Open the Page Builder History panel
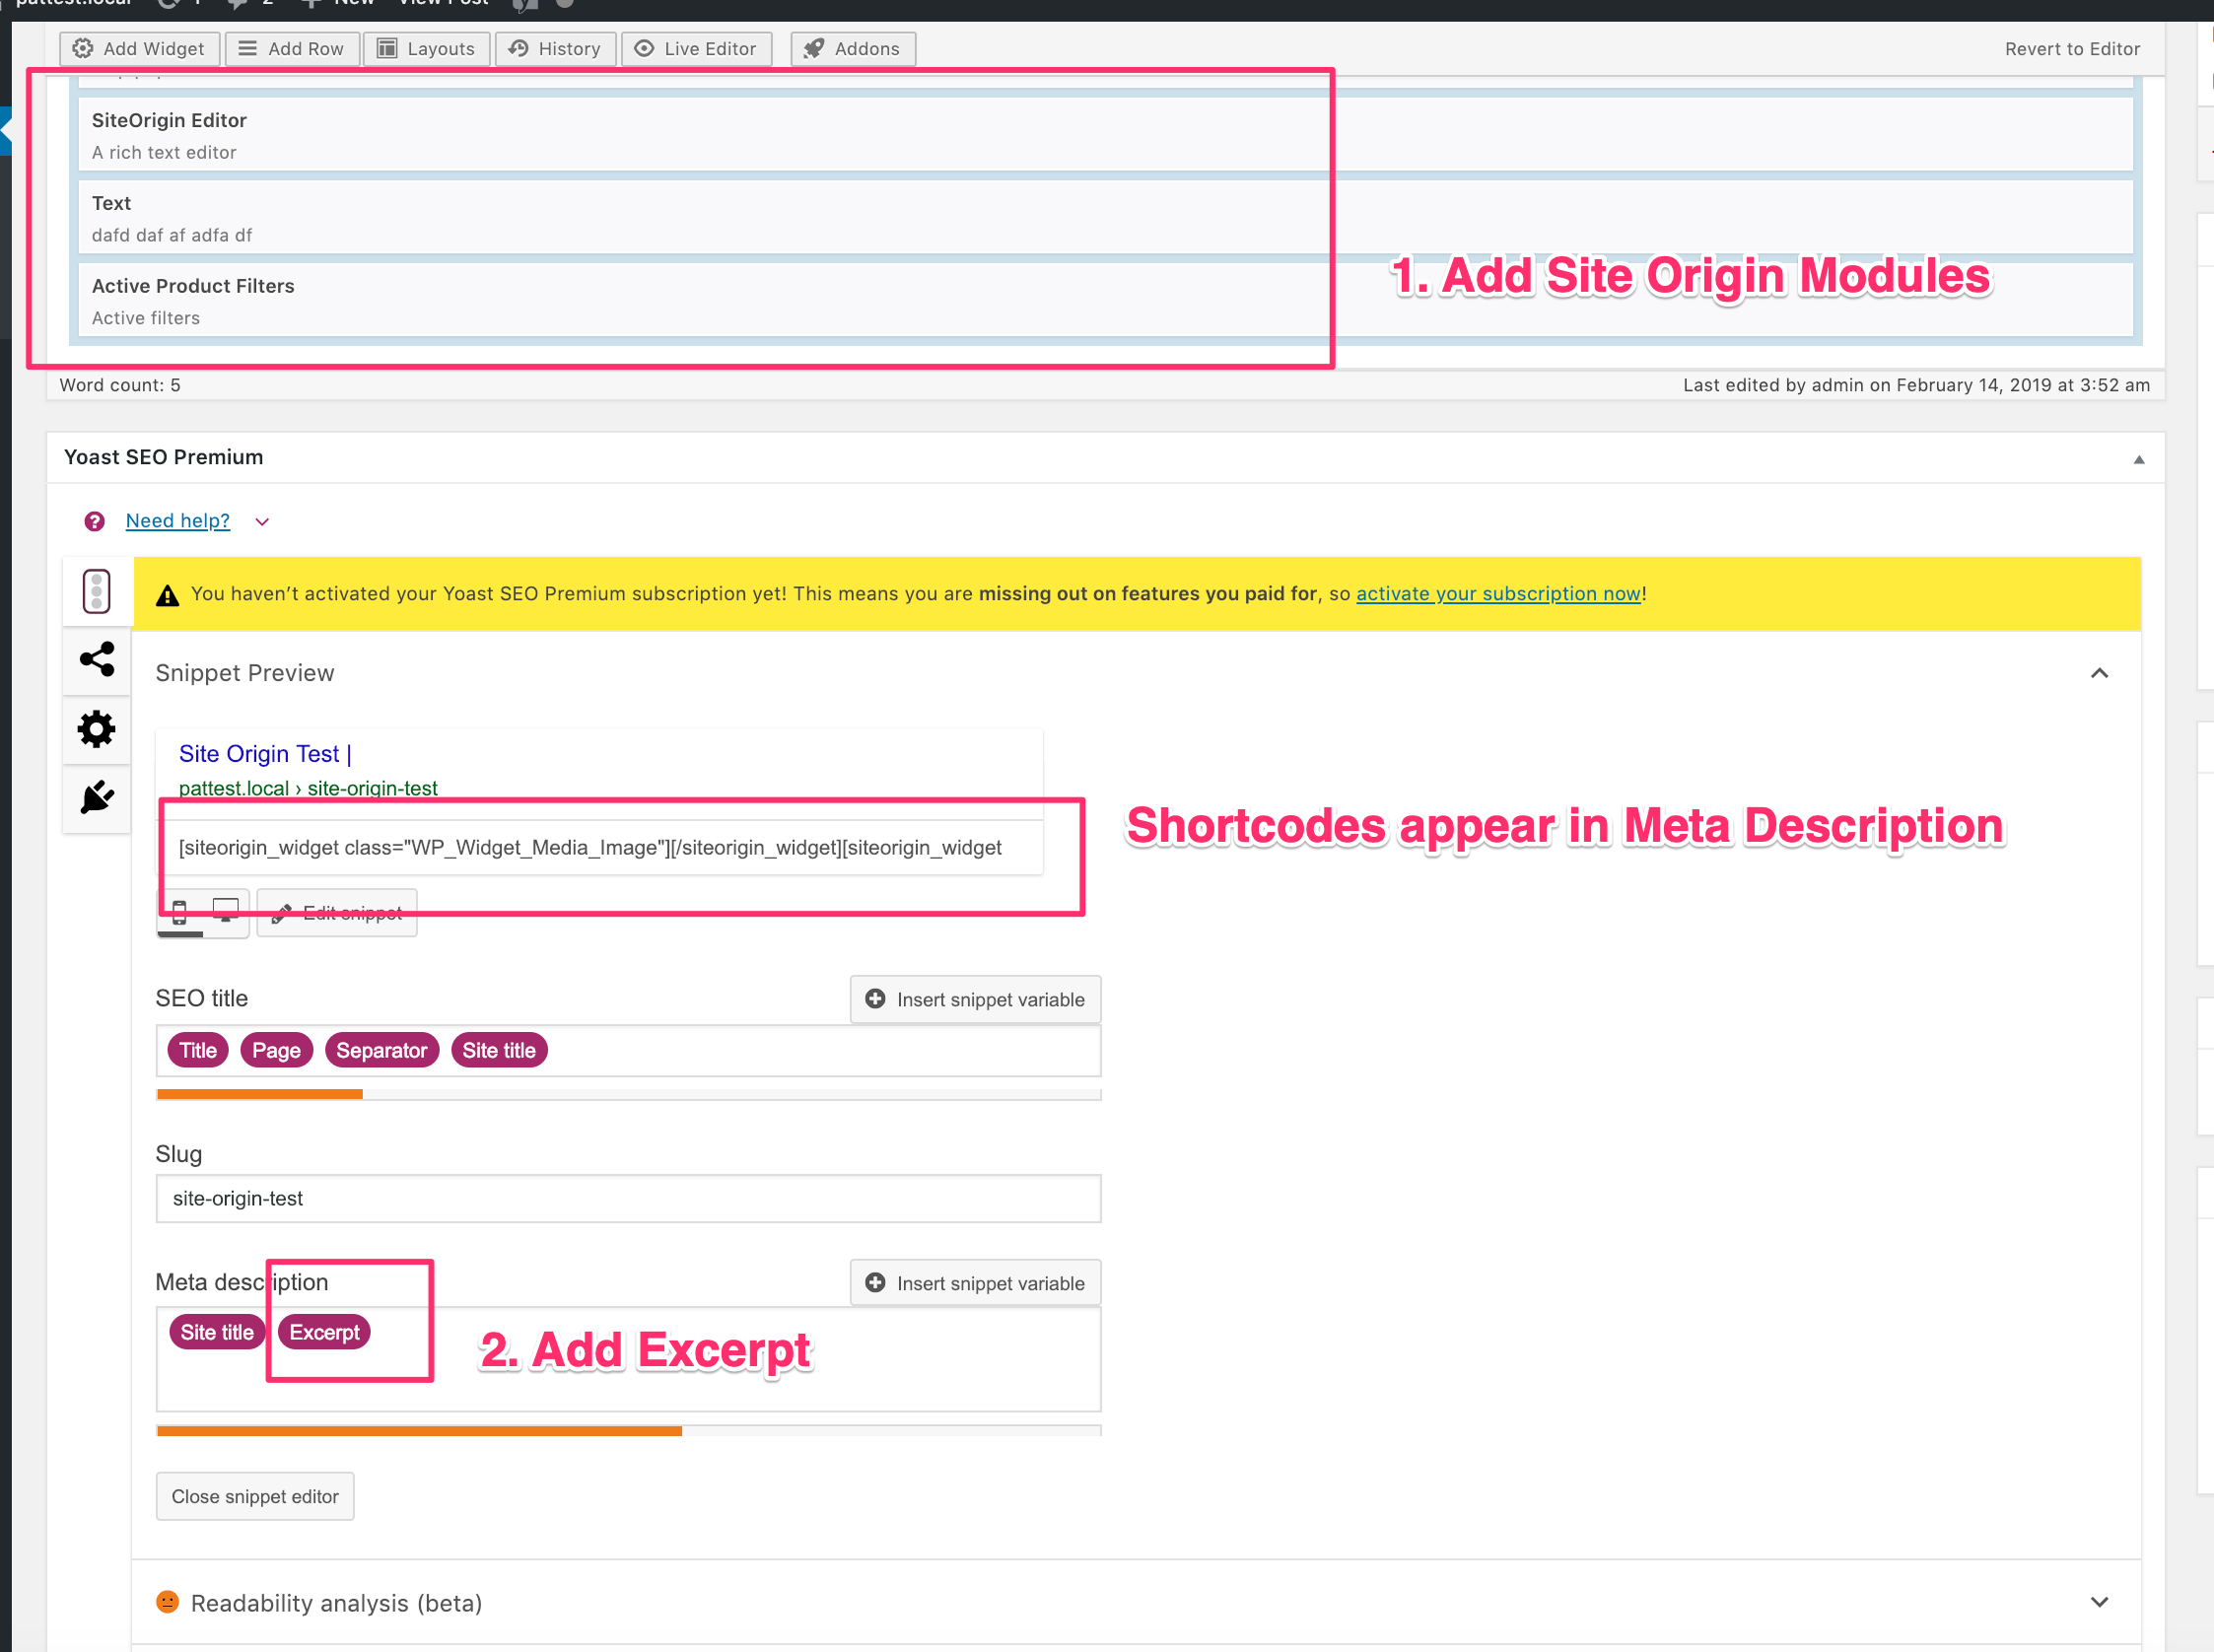The image size is (2214, 1652). tap(555, 48)
